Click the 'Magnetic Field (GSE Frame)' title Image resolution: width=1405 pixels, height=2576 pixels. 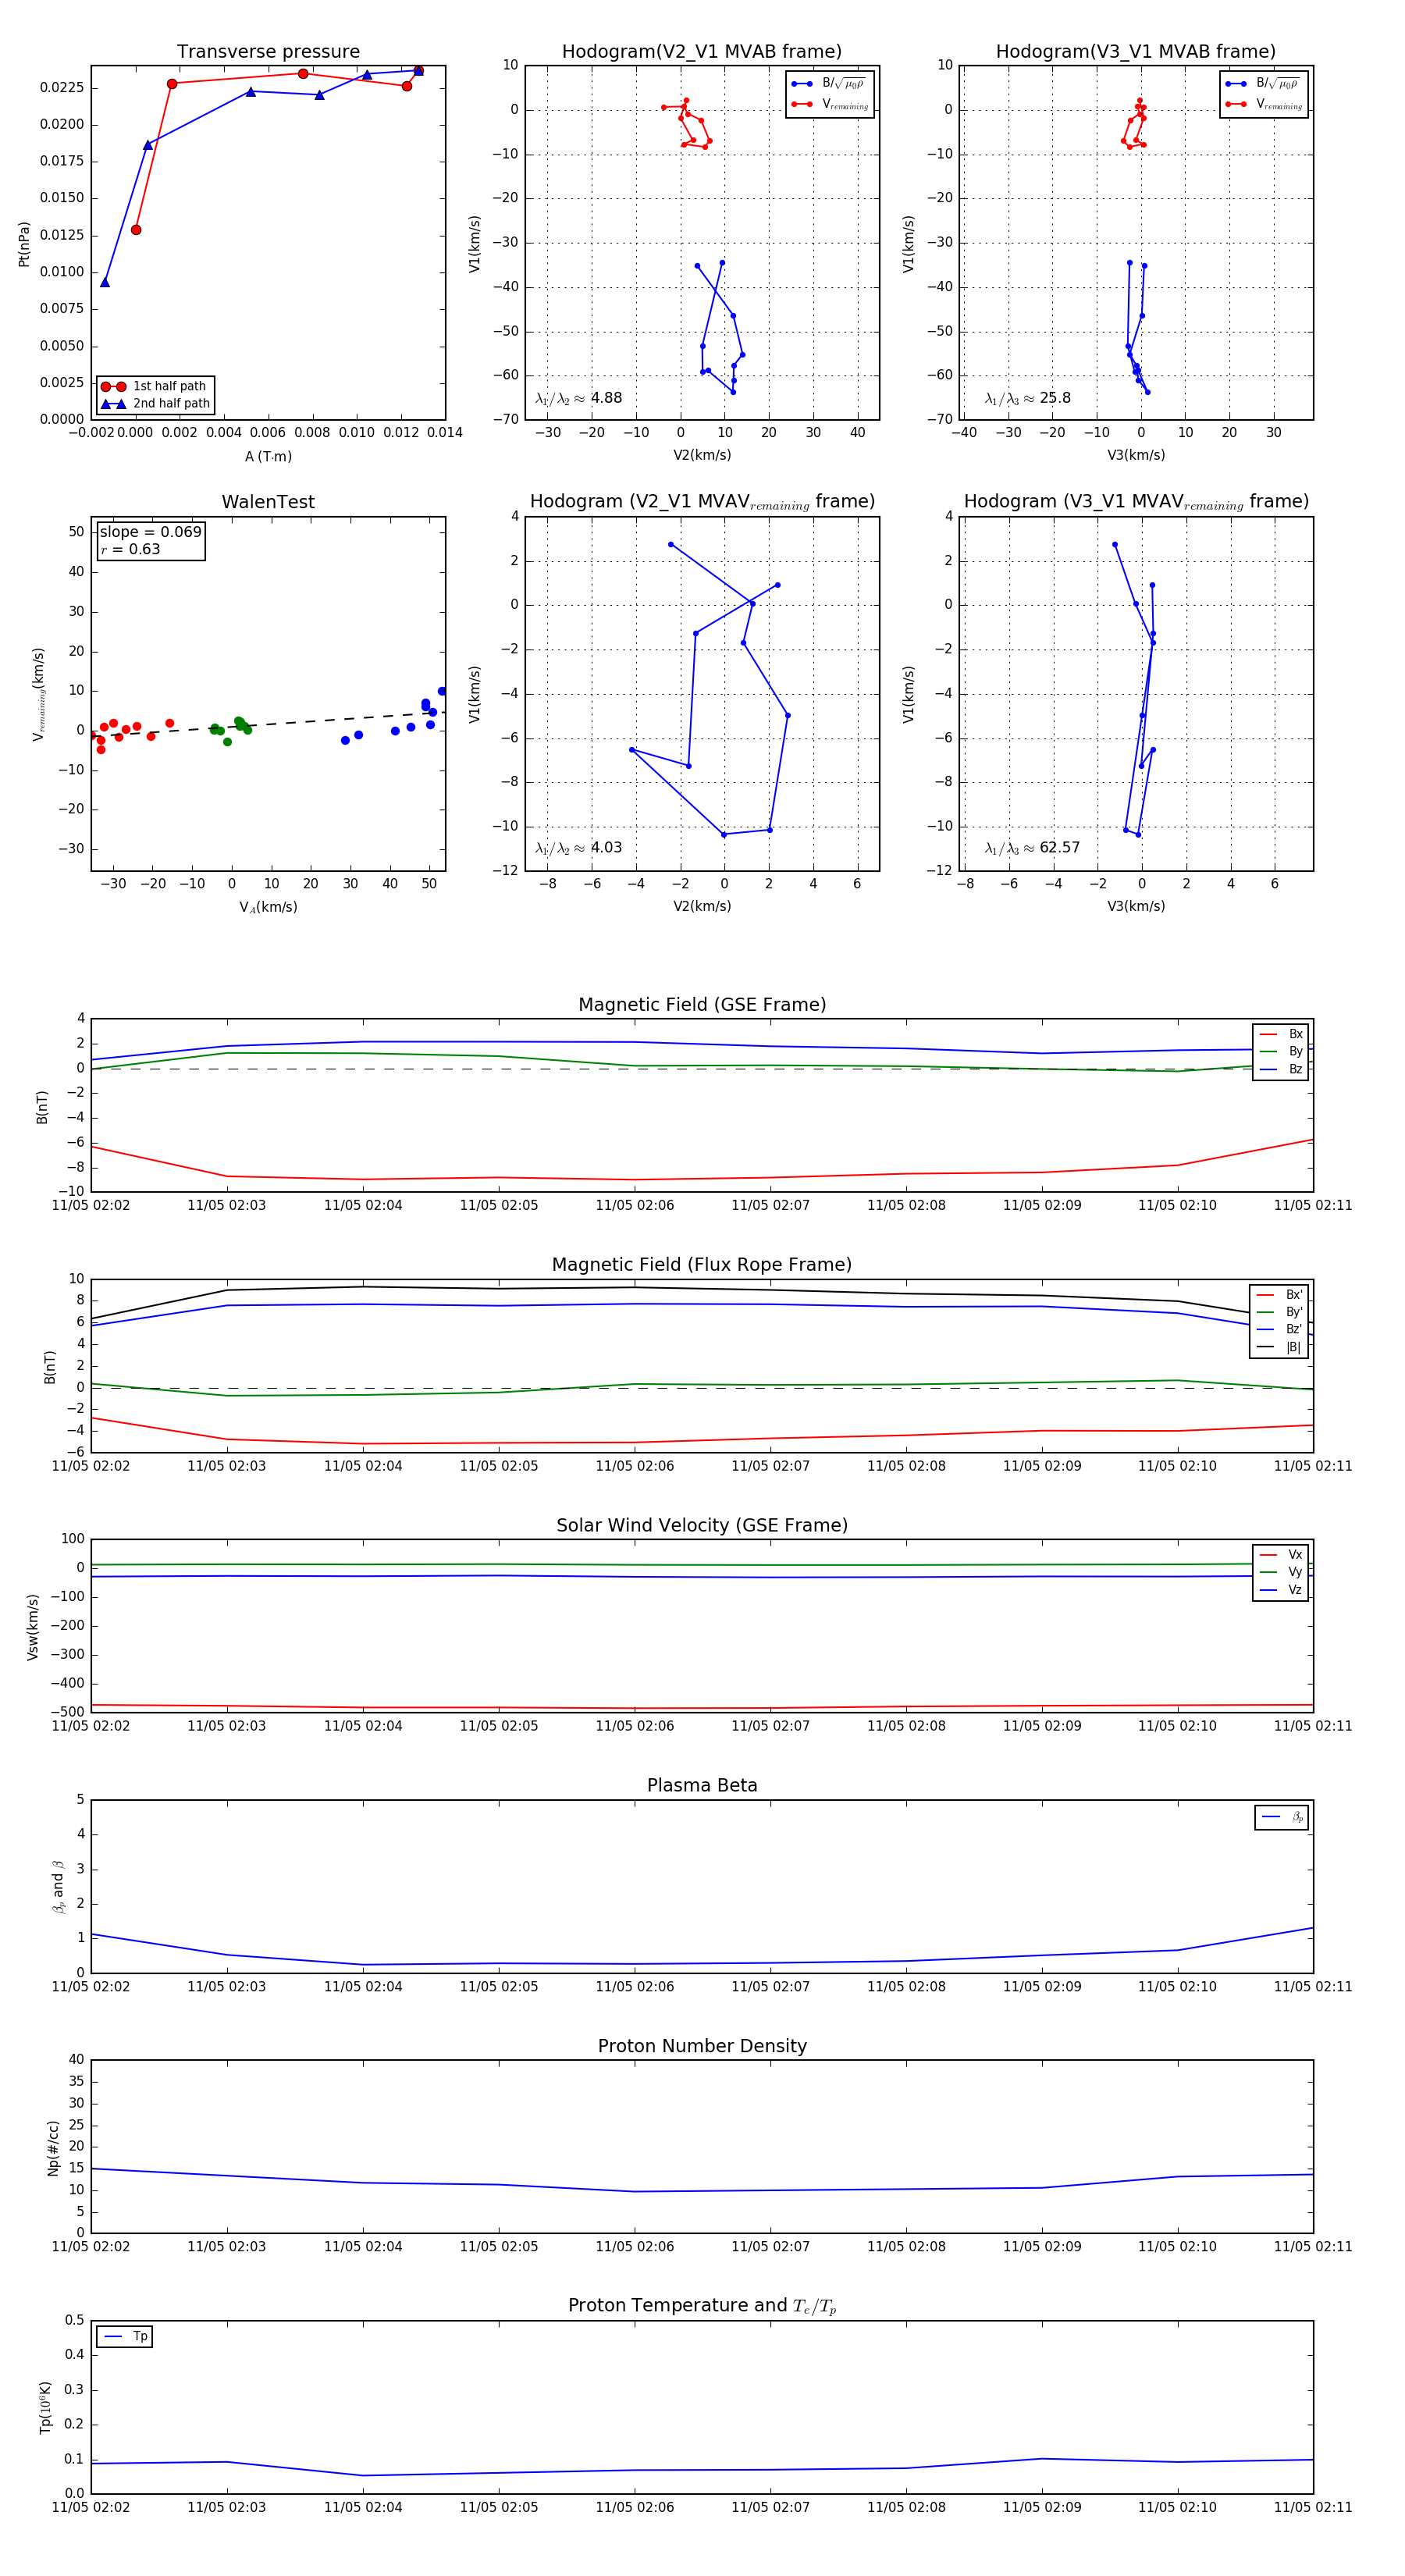(702, 1005)
